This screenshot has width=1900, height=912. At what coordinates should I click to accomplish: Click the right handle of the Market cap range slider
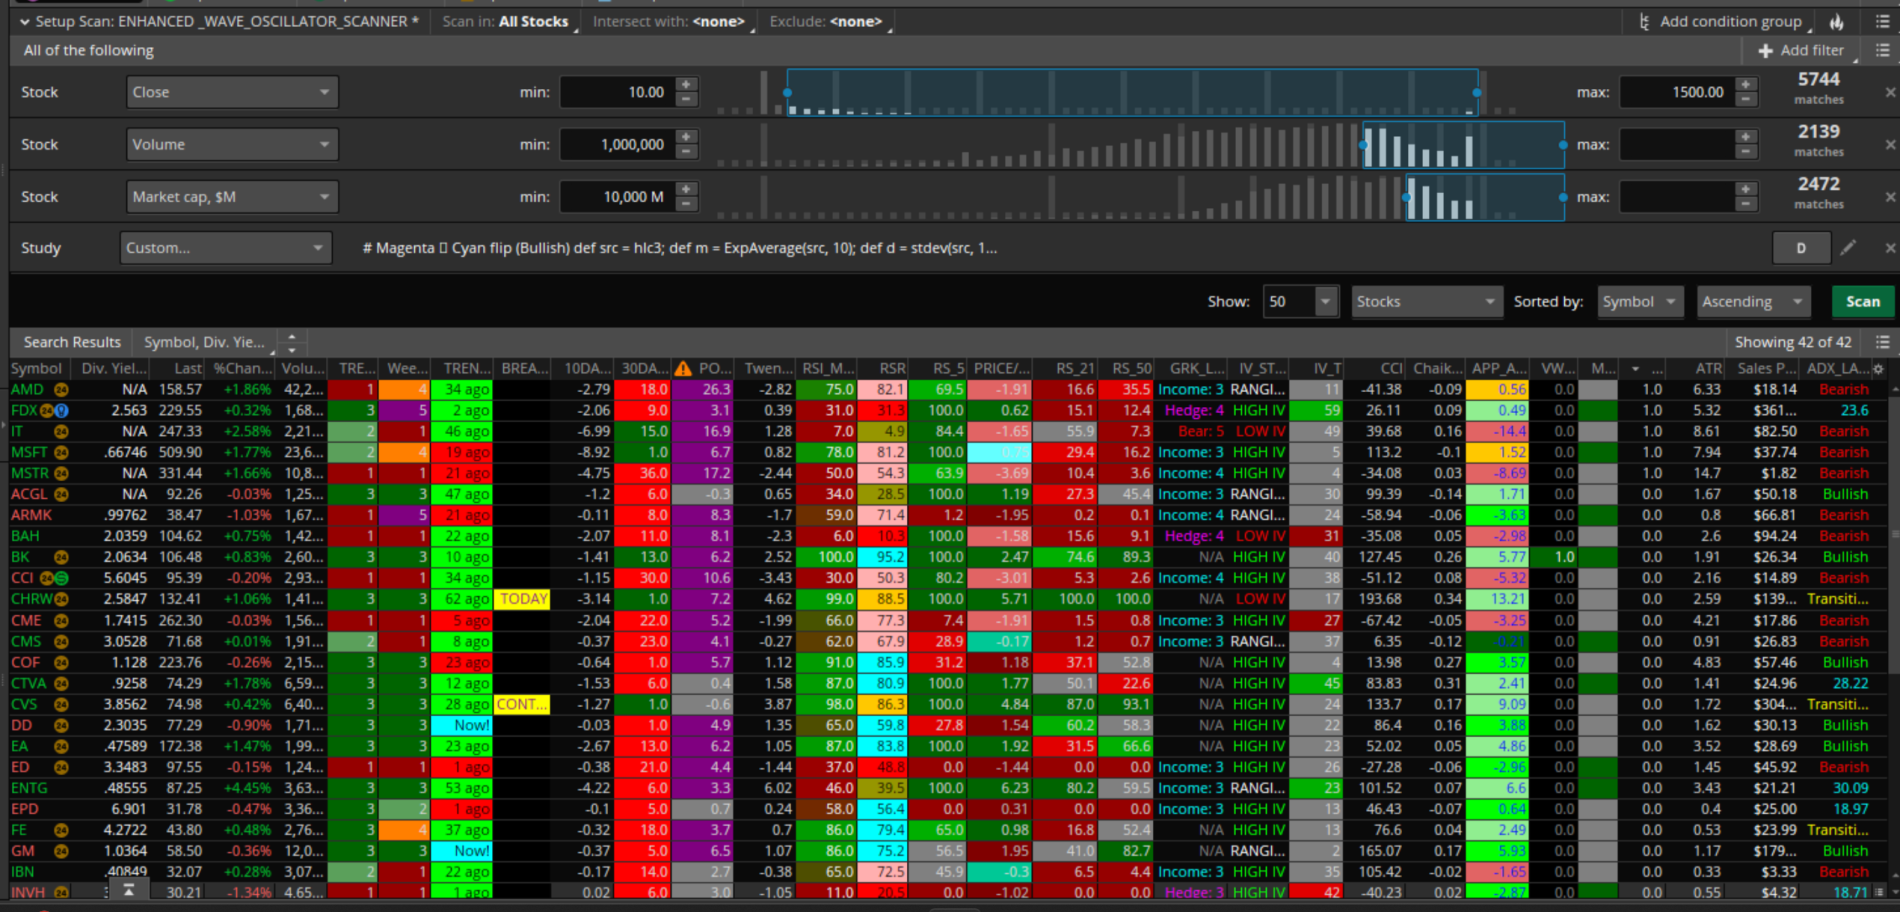(x=1563, y=198)
